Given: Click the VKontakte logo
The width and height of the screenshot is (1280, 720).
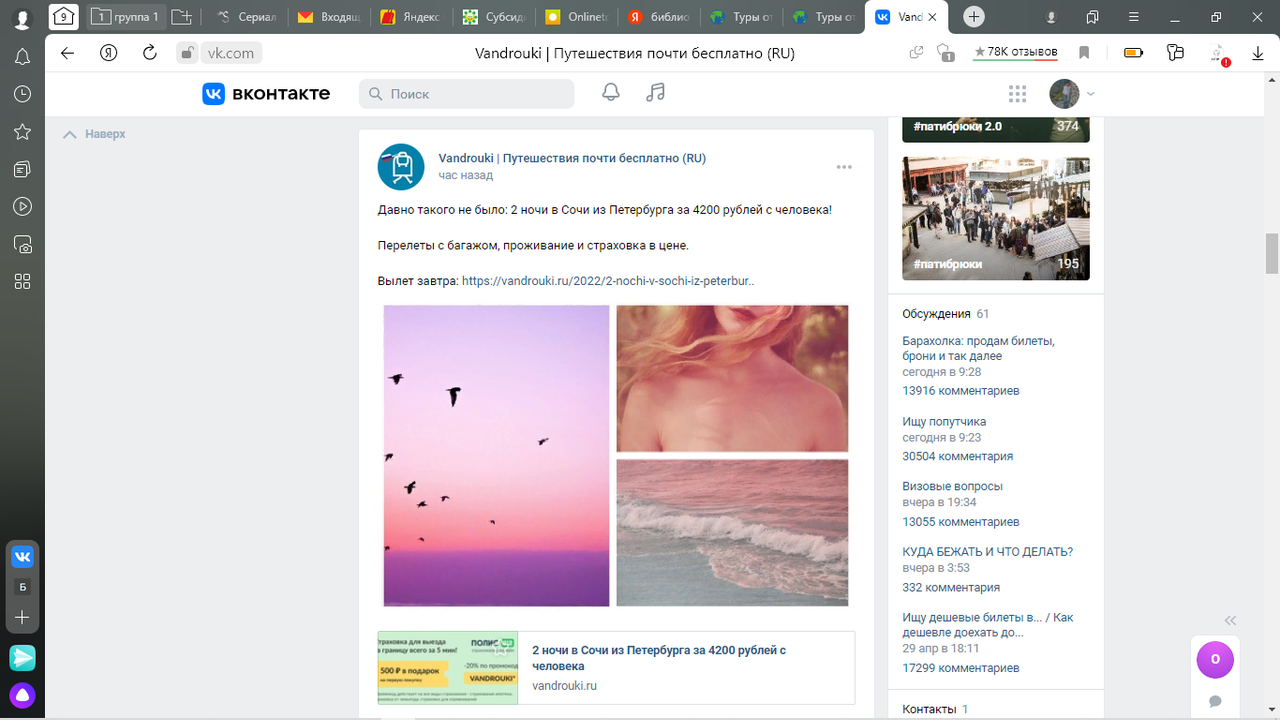Looking at the screenshot, I should pyautogui.click(x=266, y=93).
